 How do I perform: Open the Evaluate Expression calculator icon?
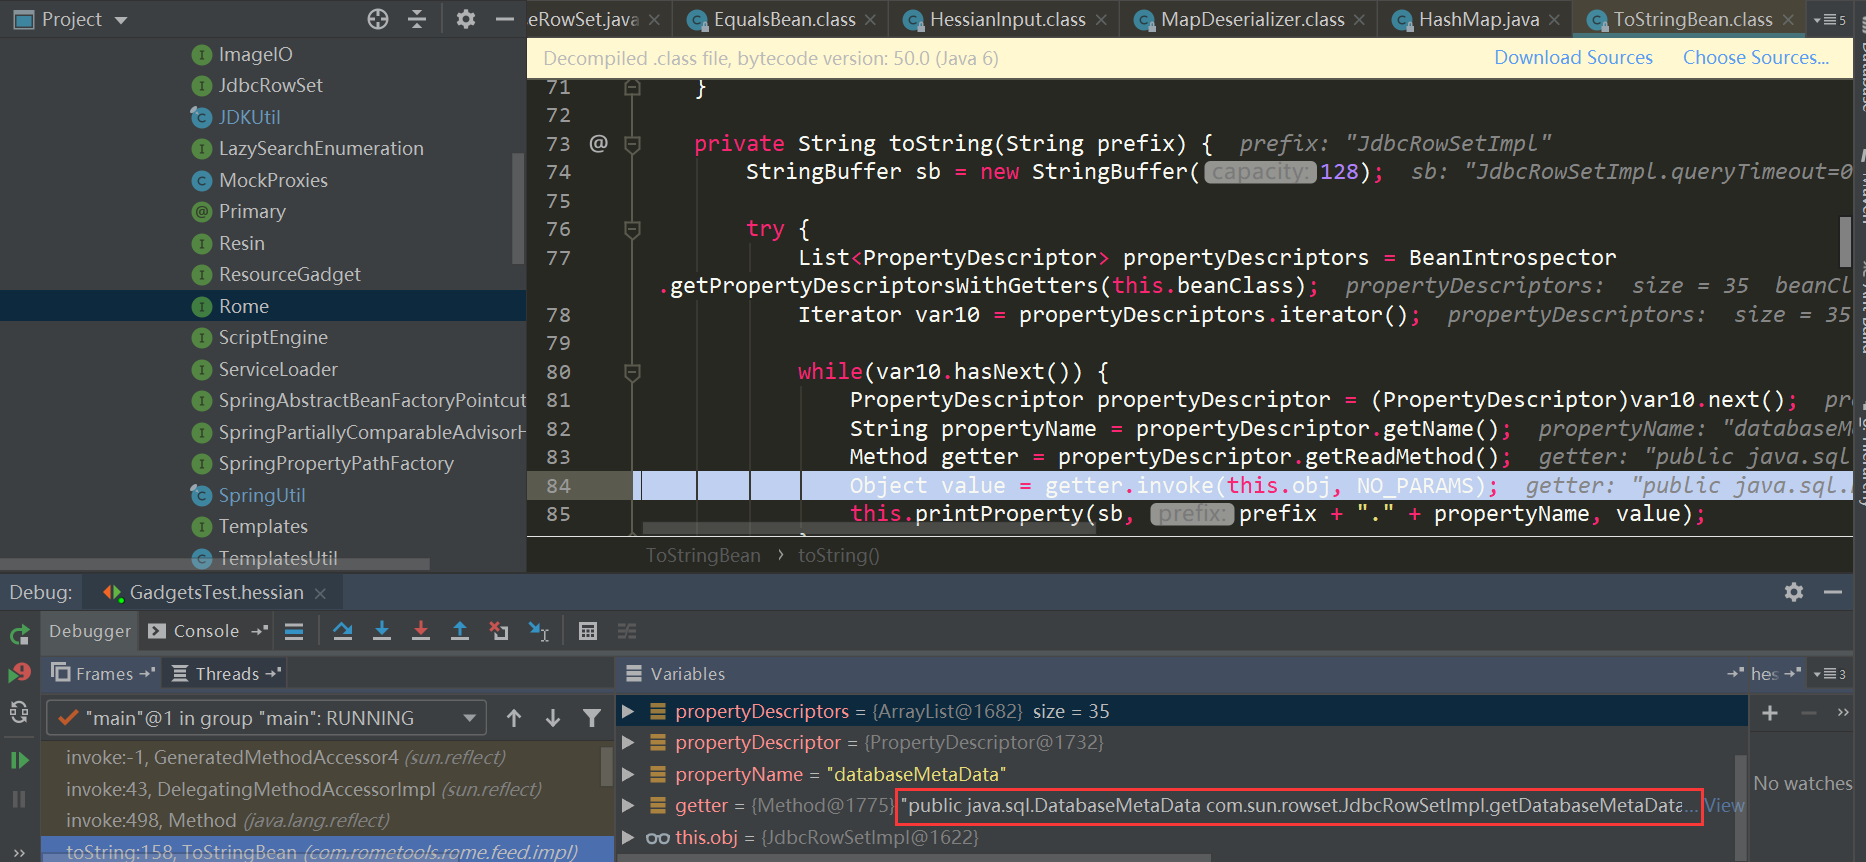click(588, 631)
